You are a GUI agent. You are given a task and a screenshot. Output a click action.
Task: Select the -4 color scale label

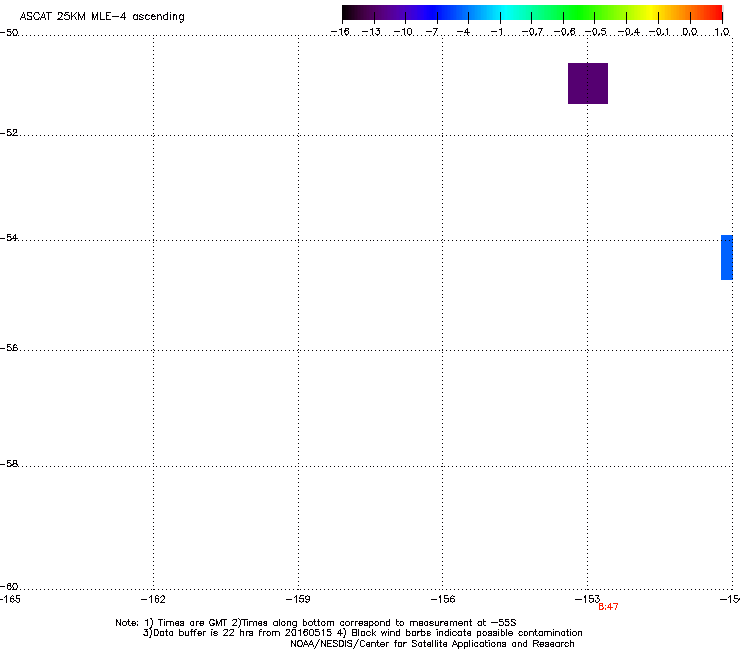(x=463, y=32)
